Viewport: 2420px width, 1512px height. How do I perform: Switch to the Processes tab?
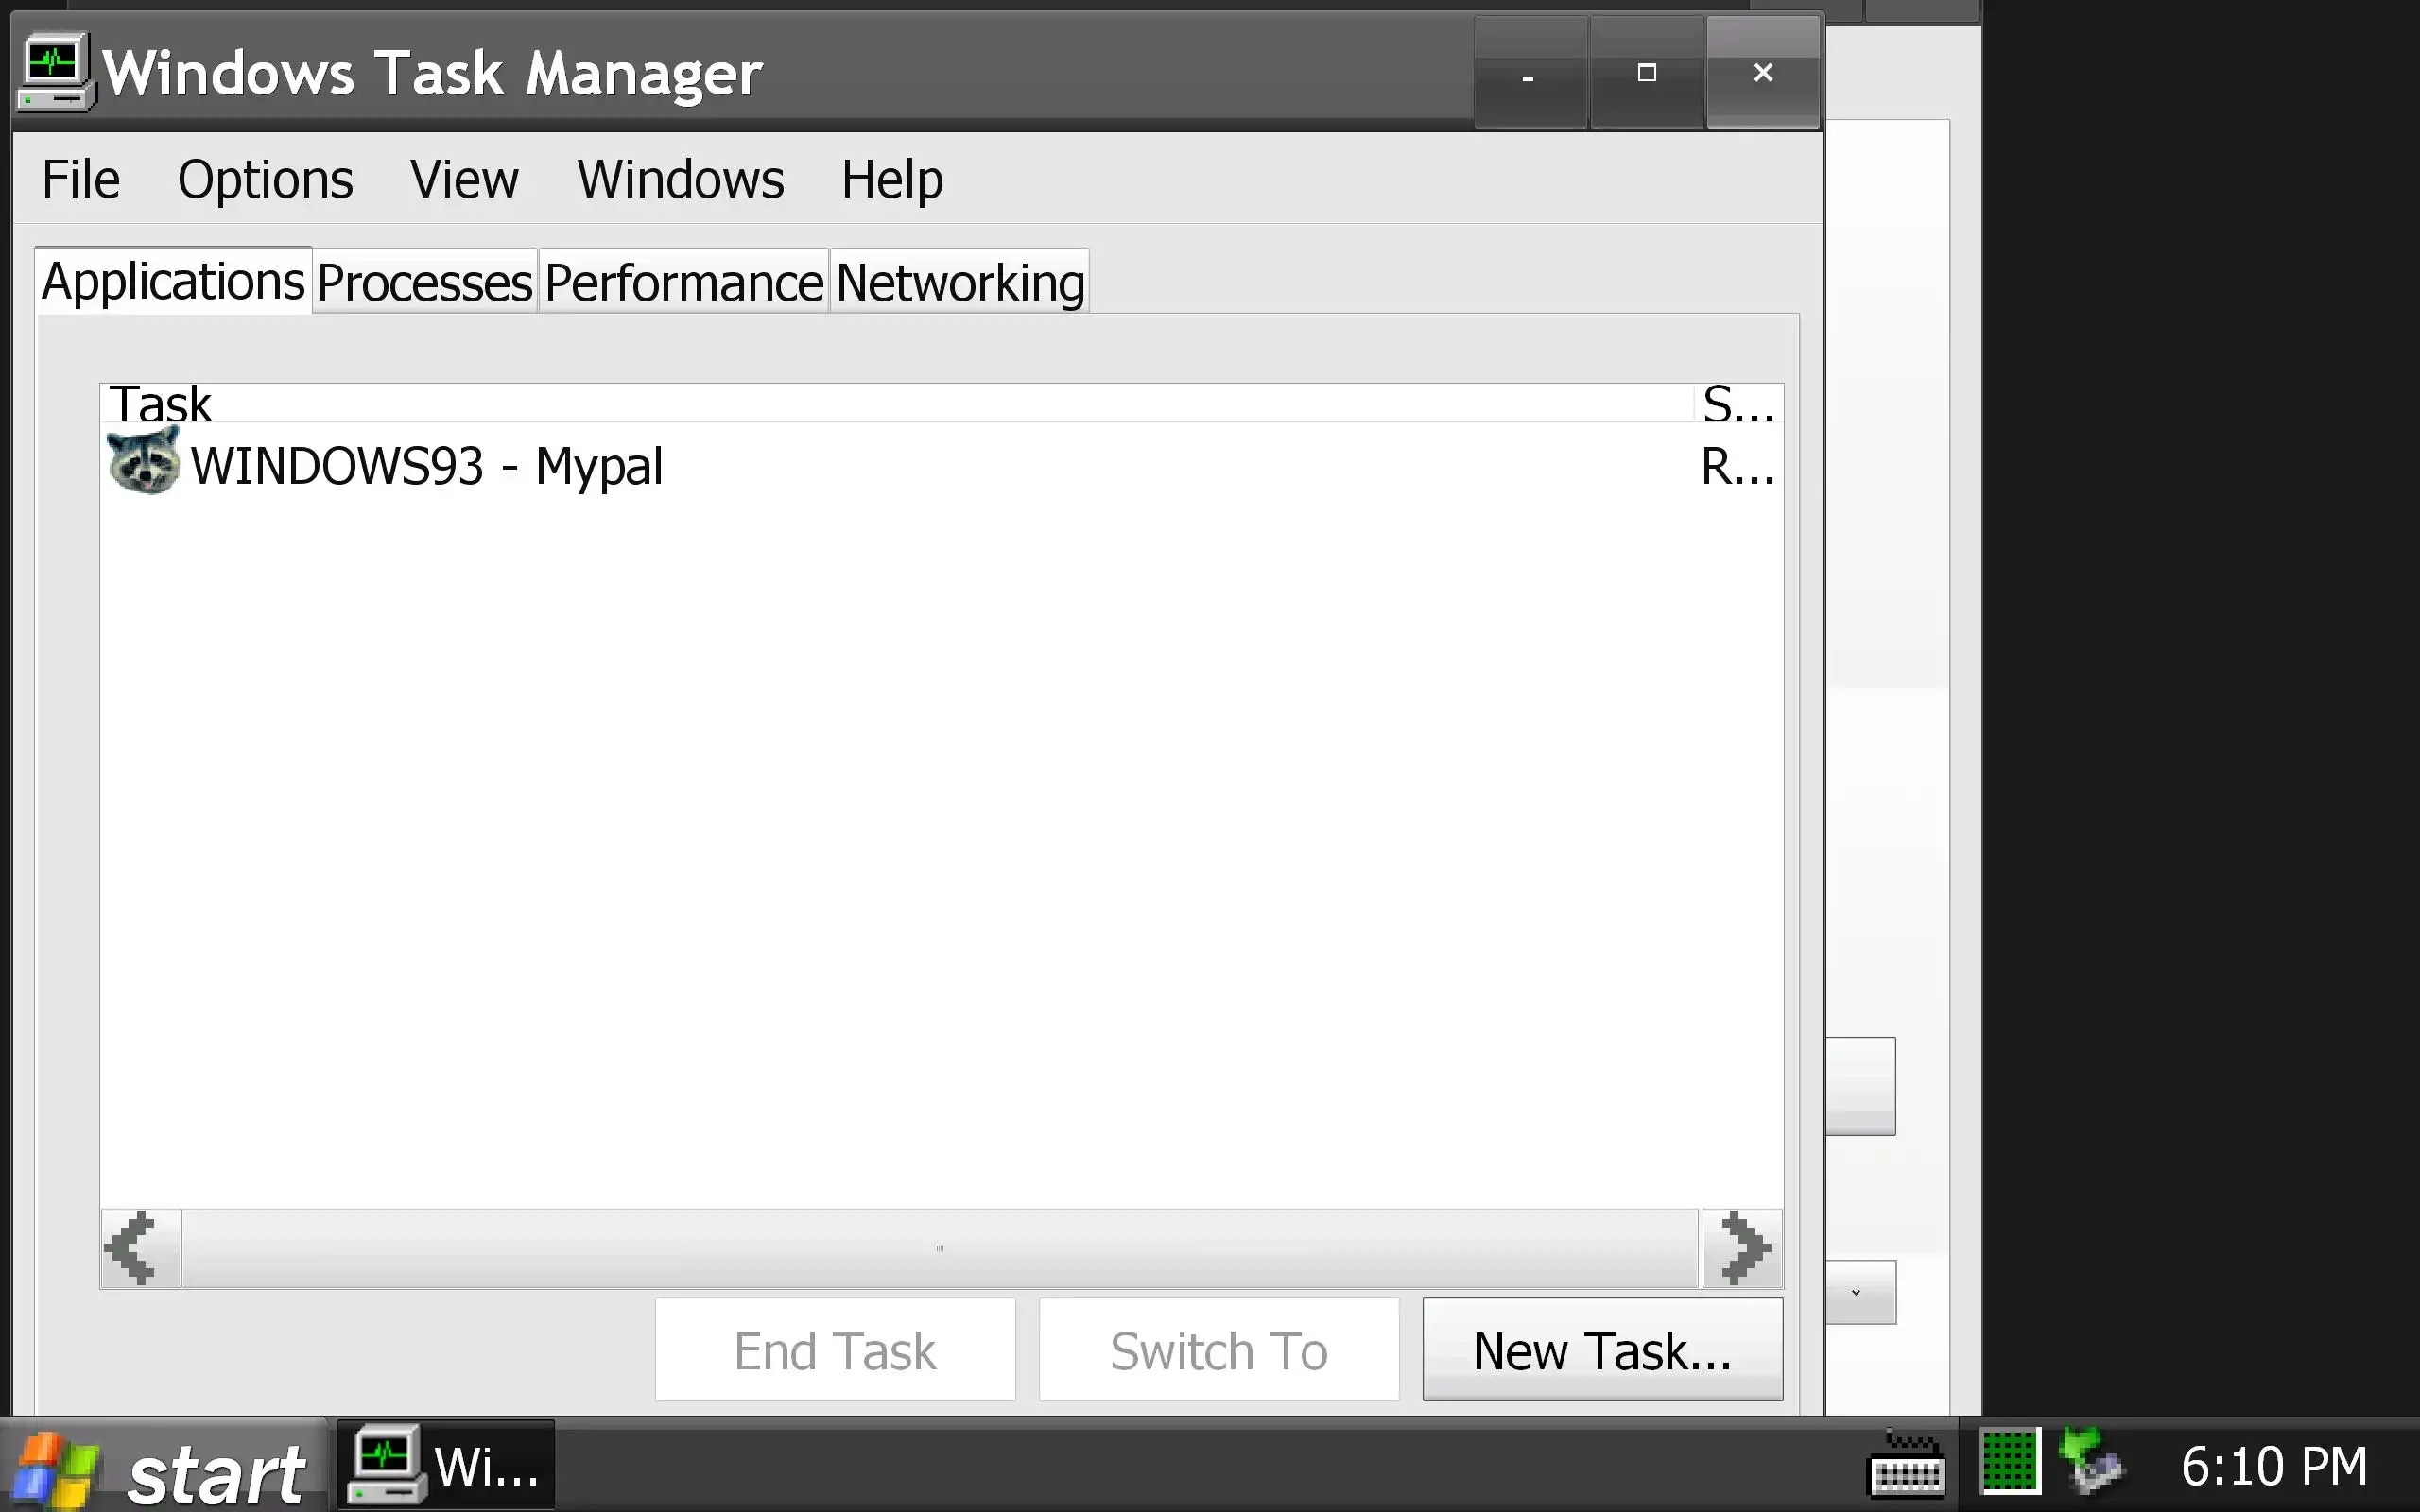pyautogui.click(x=425, y=282)
